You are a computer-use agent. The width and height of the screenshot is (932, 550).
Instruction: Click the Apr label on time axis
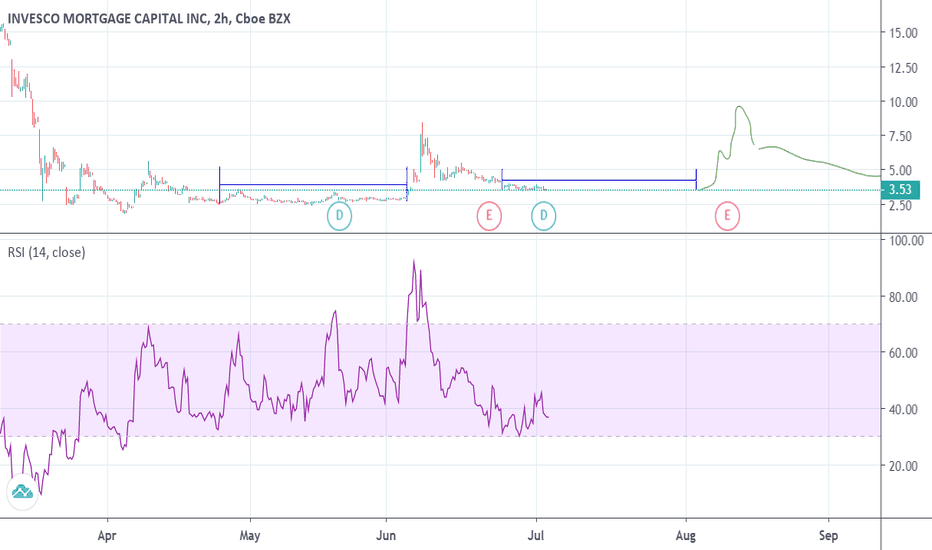(x=106, y=536)
